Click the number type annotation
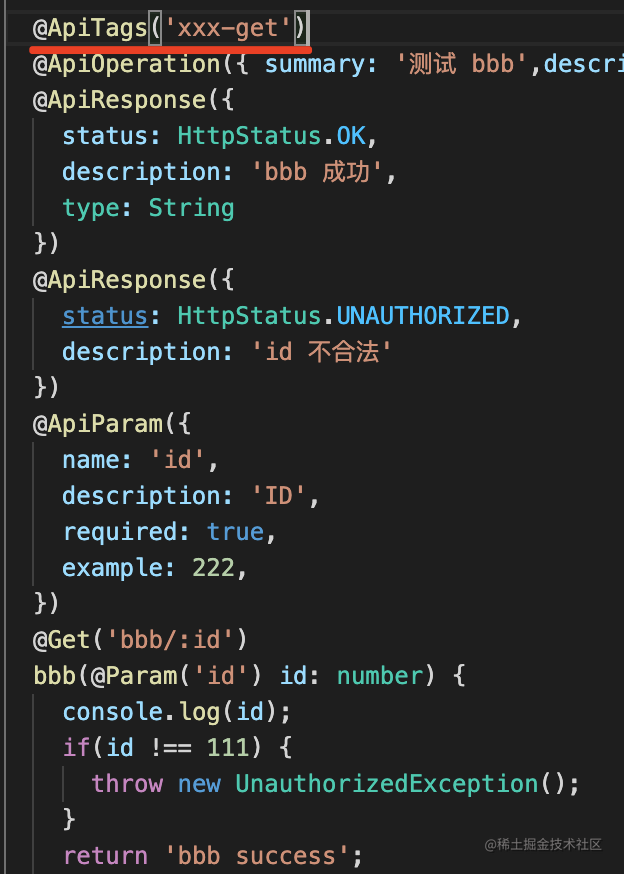This screenshot has width=624, height=874. pos(380,675)
